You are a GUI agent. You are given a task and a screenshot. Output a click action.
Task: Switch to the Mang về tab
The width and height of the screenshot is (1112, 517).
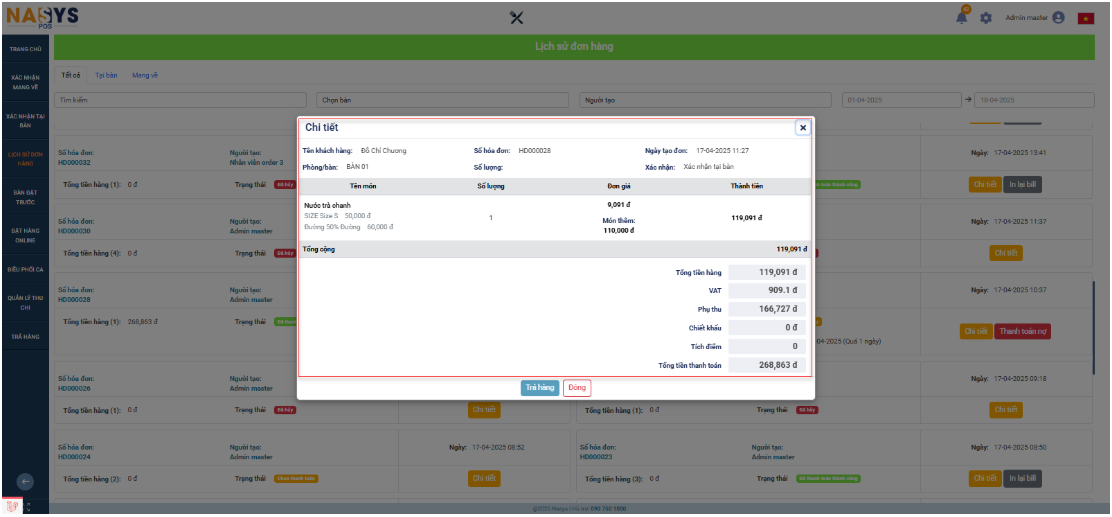145,75
